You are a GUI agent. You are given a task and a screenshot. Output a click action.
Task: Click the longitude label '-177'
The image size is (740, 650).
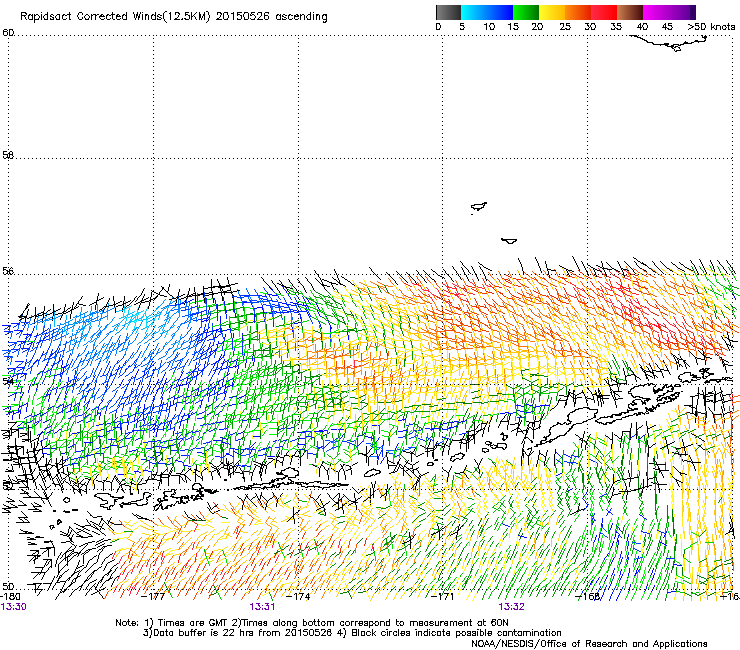point(153,596)
